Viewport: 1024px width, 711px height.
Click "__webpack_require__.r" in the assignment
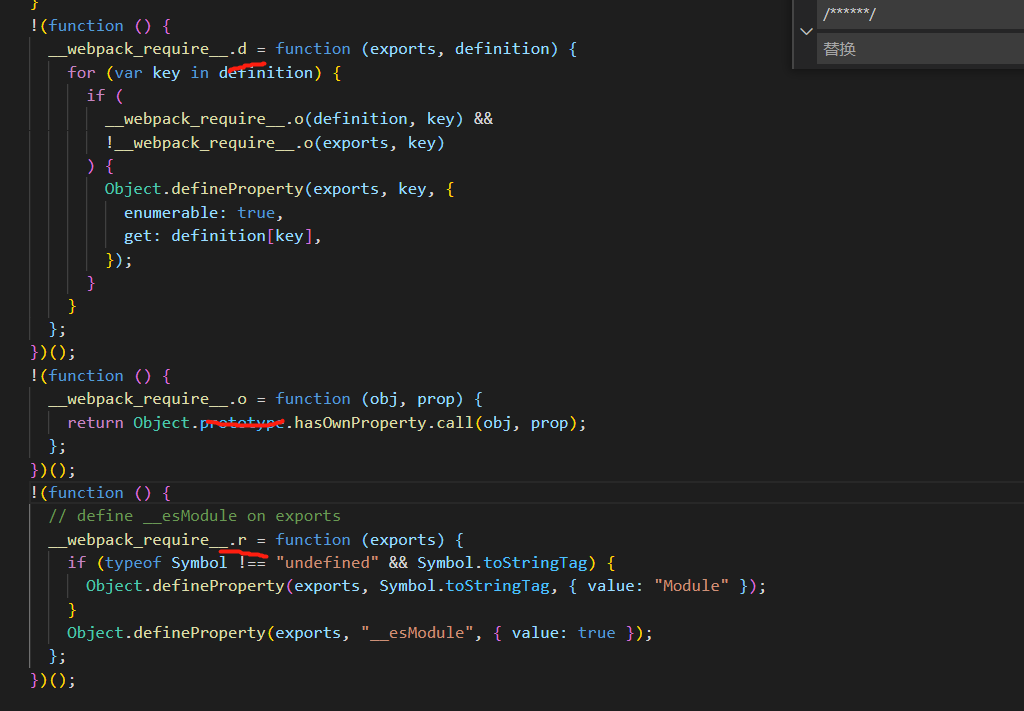point(148,540)
